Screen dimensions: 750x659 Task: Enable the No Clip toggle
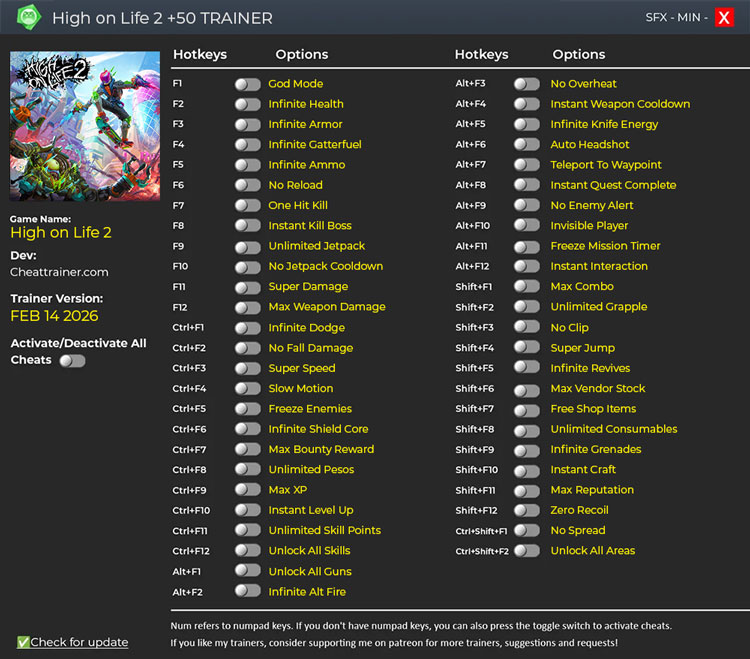526,328
